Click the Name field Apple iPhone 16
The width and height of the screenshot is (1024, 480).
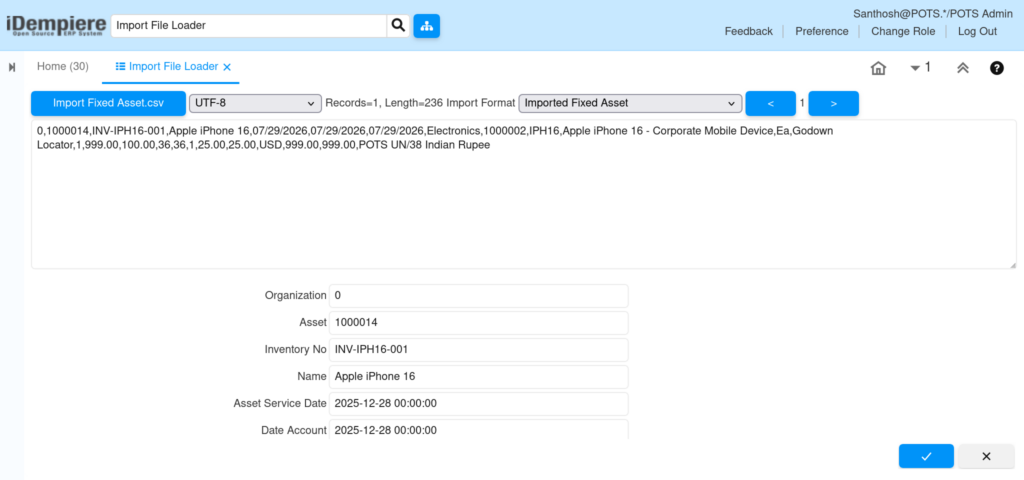tap(479, 377)
